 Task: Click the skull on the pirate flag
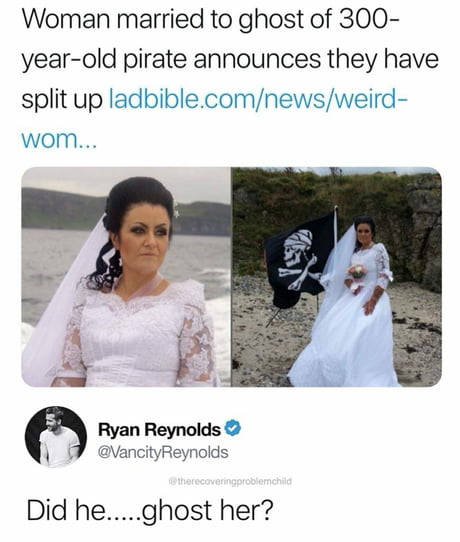[297, 247]
